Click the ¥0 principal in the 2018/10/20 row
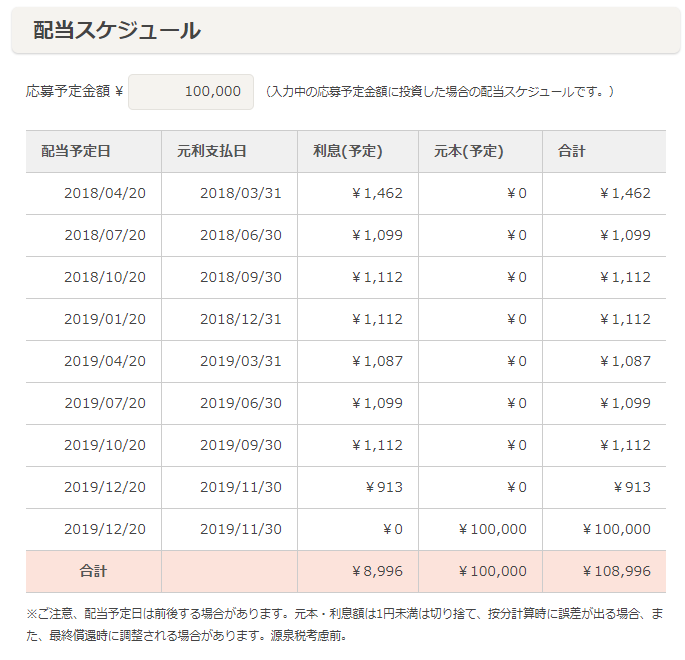Viewport: 685px width, 660px height. click(x=517, y=277)
